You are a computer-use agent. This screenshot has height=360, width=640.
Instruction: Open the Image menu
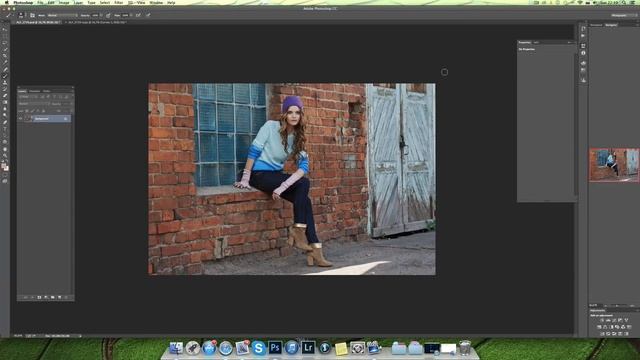click(x=64, y=2)
